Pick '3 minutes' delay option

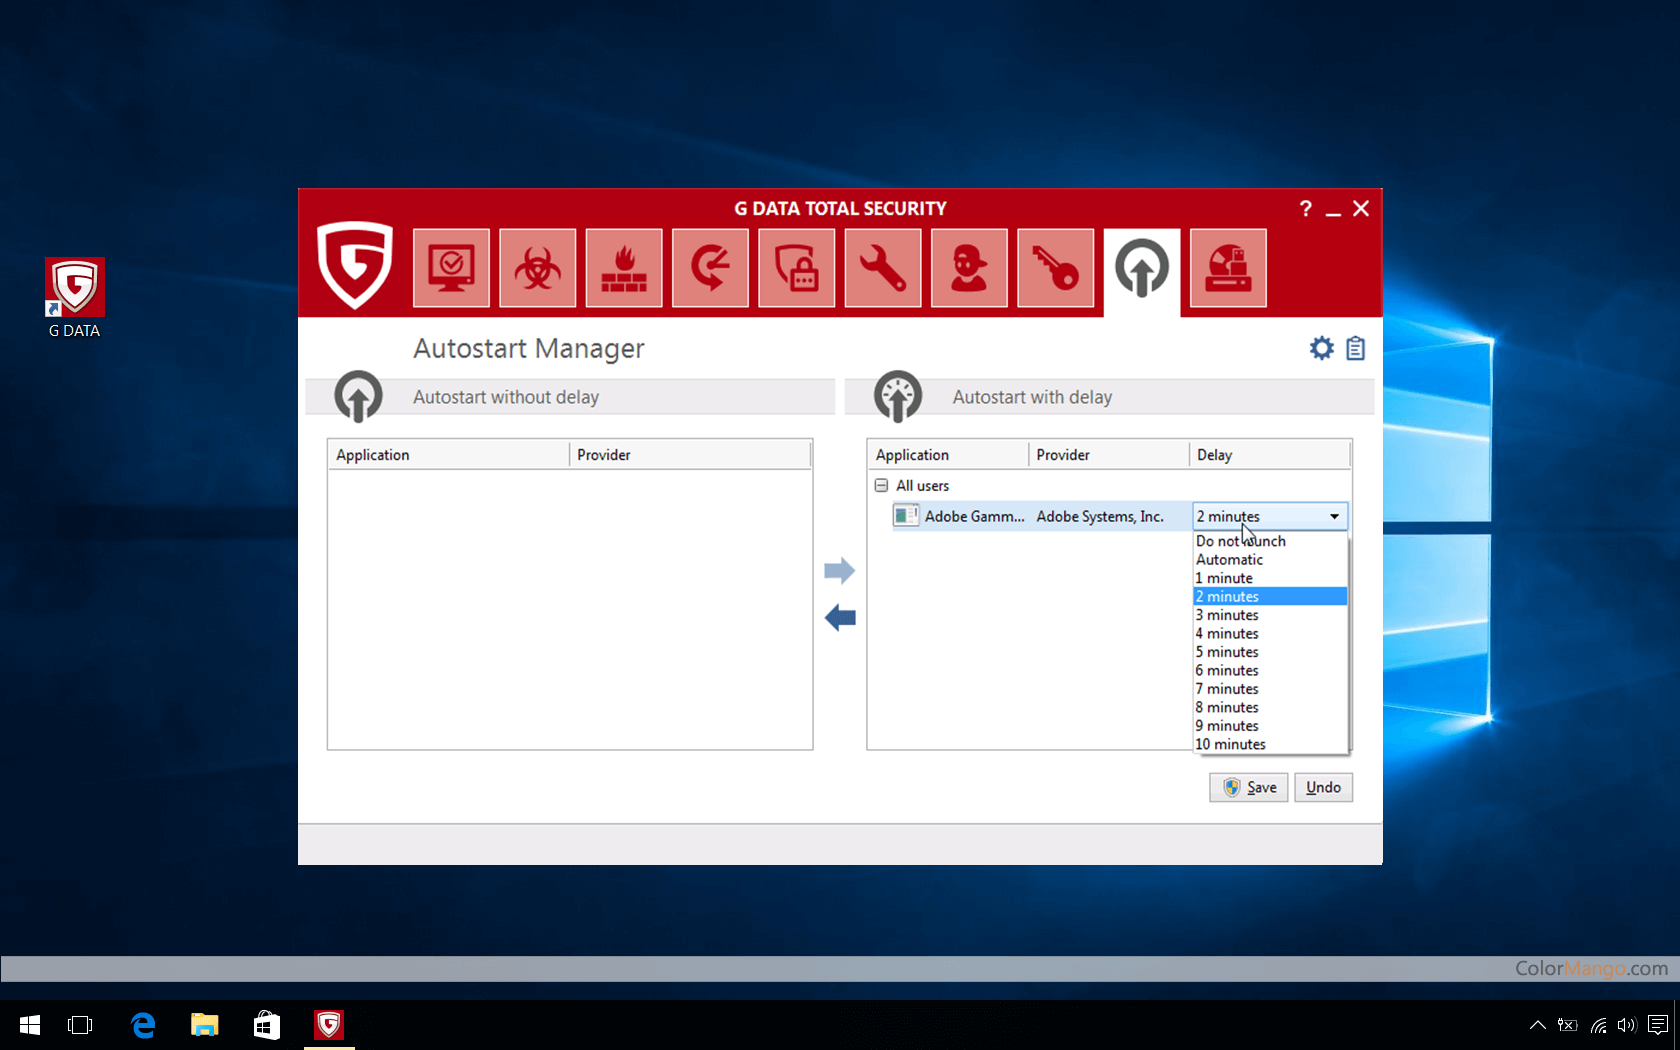pos(1271,615)
